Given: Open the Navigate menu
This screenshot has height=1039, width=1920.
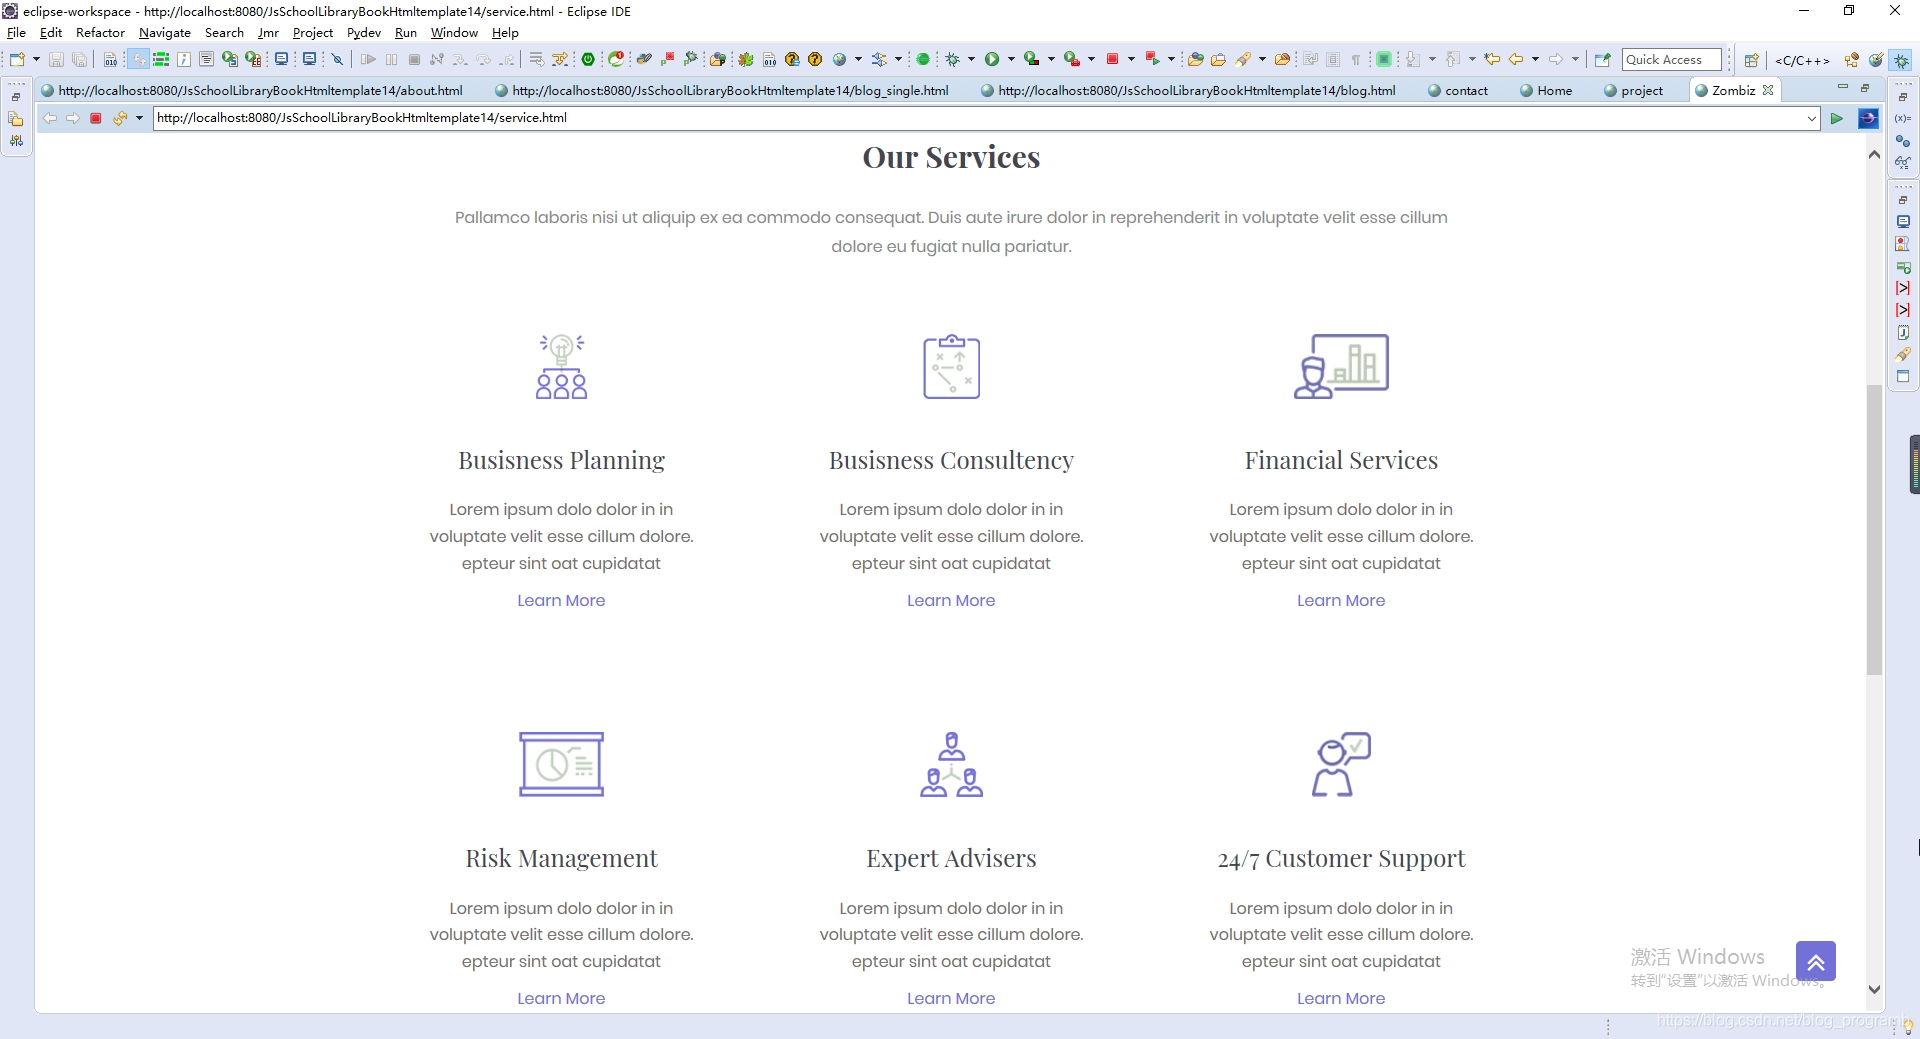Looking at the screenshot, I should pyautogui.click(x=165, y=32).
